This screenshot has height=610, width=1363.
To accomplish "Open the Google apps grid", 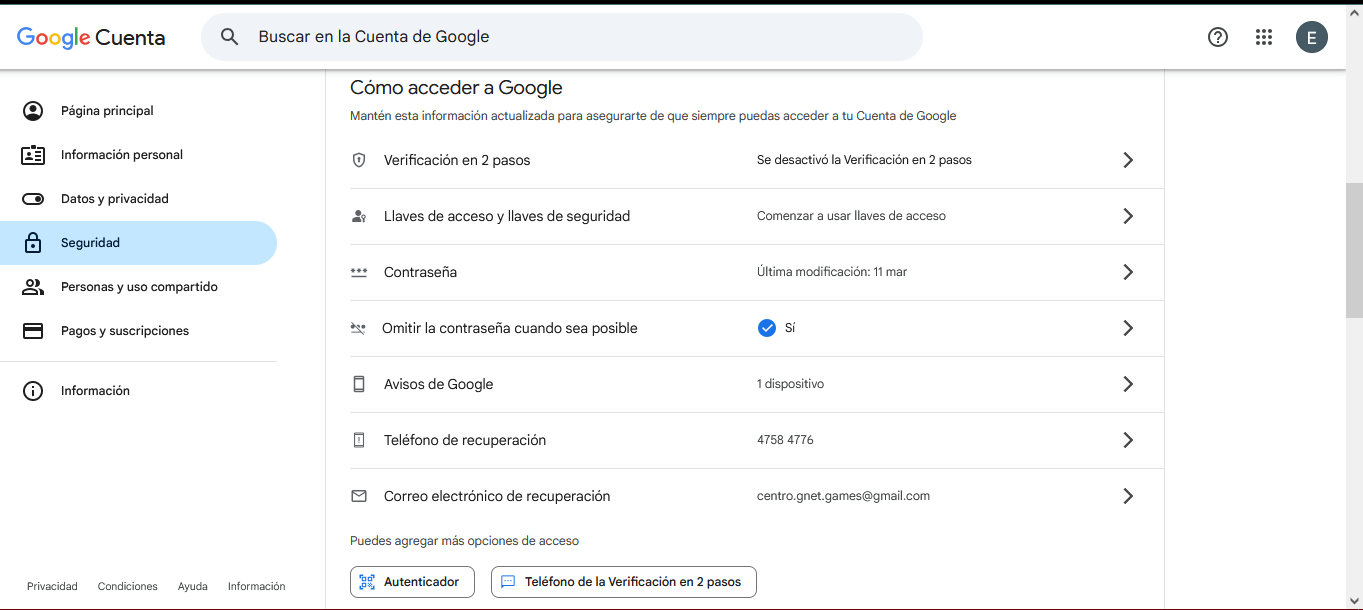I will pyautogui.click(x=1263, y=37).
